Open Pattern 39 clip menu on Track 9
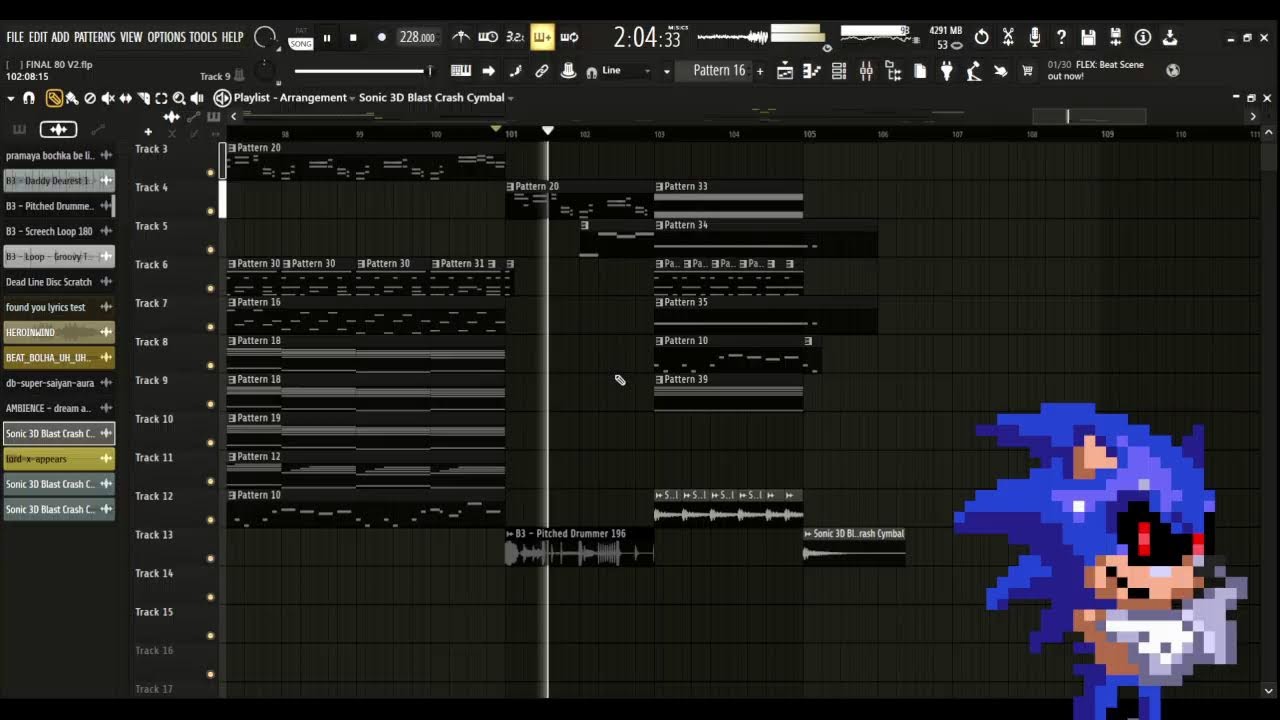This screenshot has width=1280, height=720. click(660, 380)
